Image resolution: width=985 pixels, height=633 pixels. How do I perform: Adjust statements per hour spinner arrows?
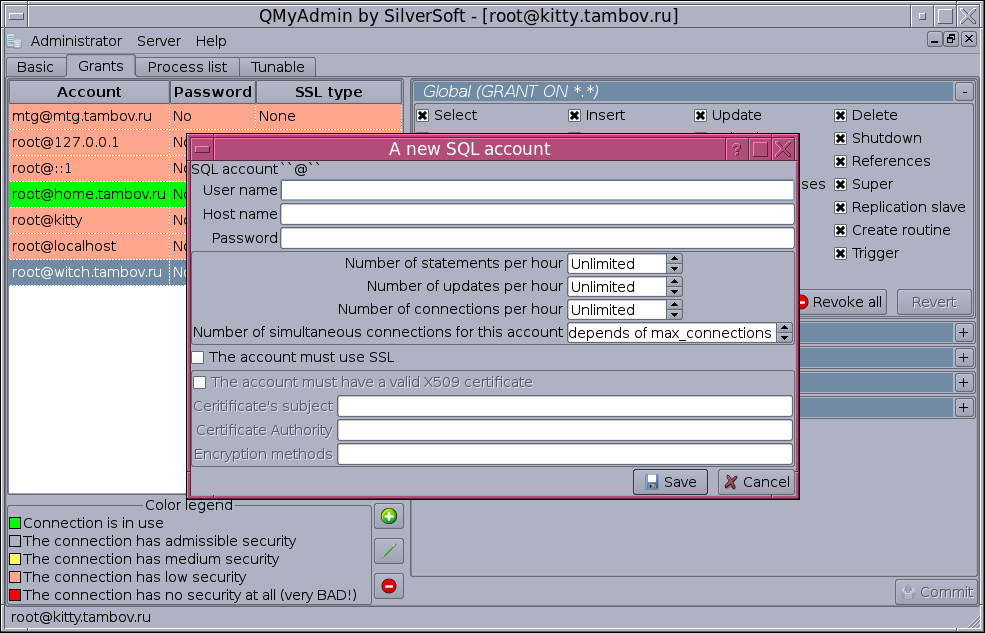[x=675, y=264]
